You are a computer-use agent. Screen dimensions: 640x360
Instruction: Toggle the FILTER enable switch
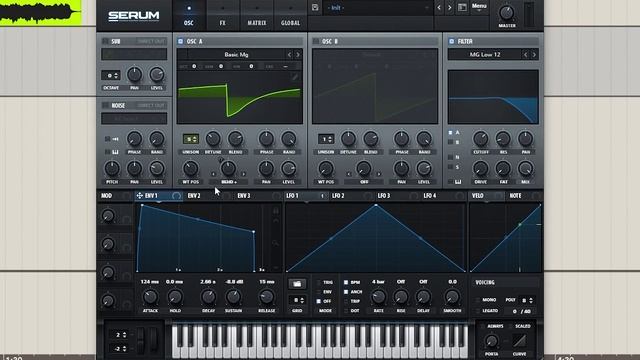(x=451, y=41)
